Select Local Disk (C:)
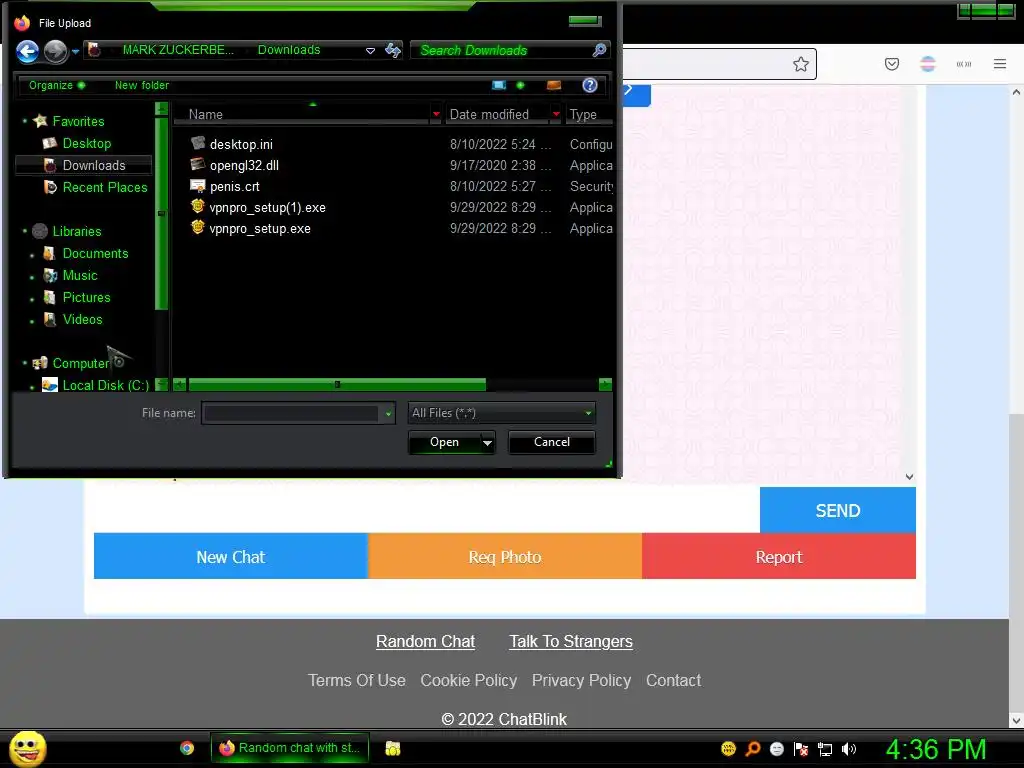Screen dimensions: 1024x768 click(105, 385)
